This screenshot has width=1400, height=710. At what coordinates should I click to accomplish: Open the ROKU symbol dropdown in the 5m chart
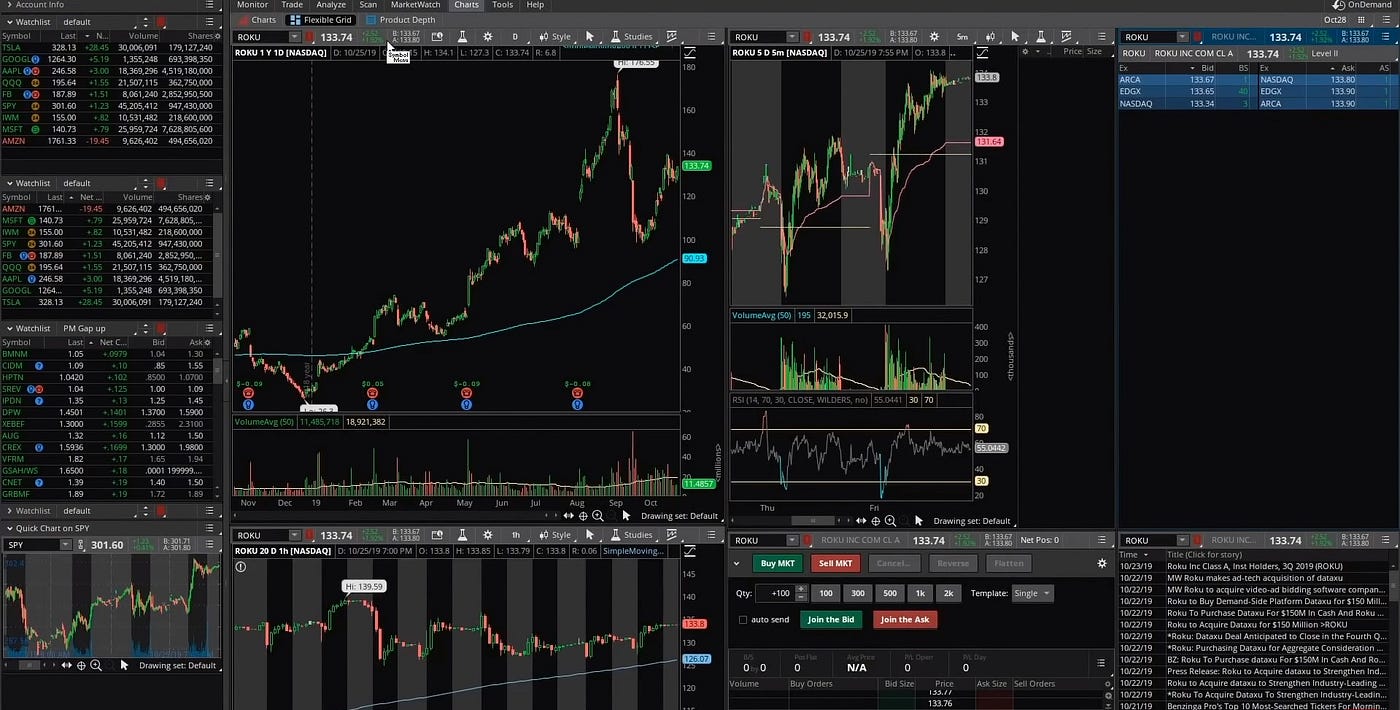tap(792, 37)
